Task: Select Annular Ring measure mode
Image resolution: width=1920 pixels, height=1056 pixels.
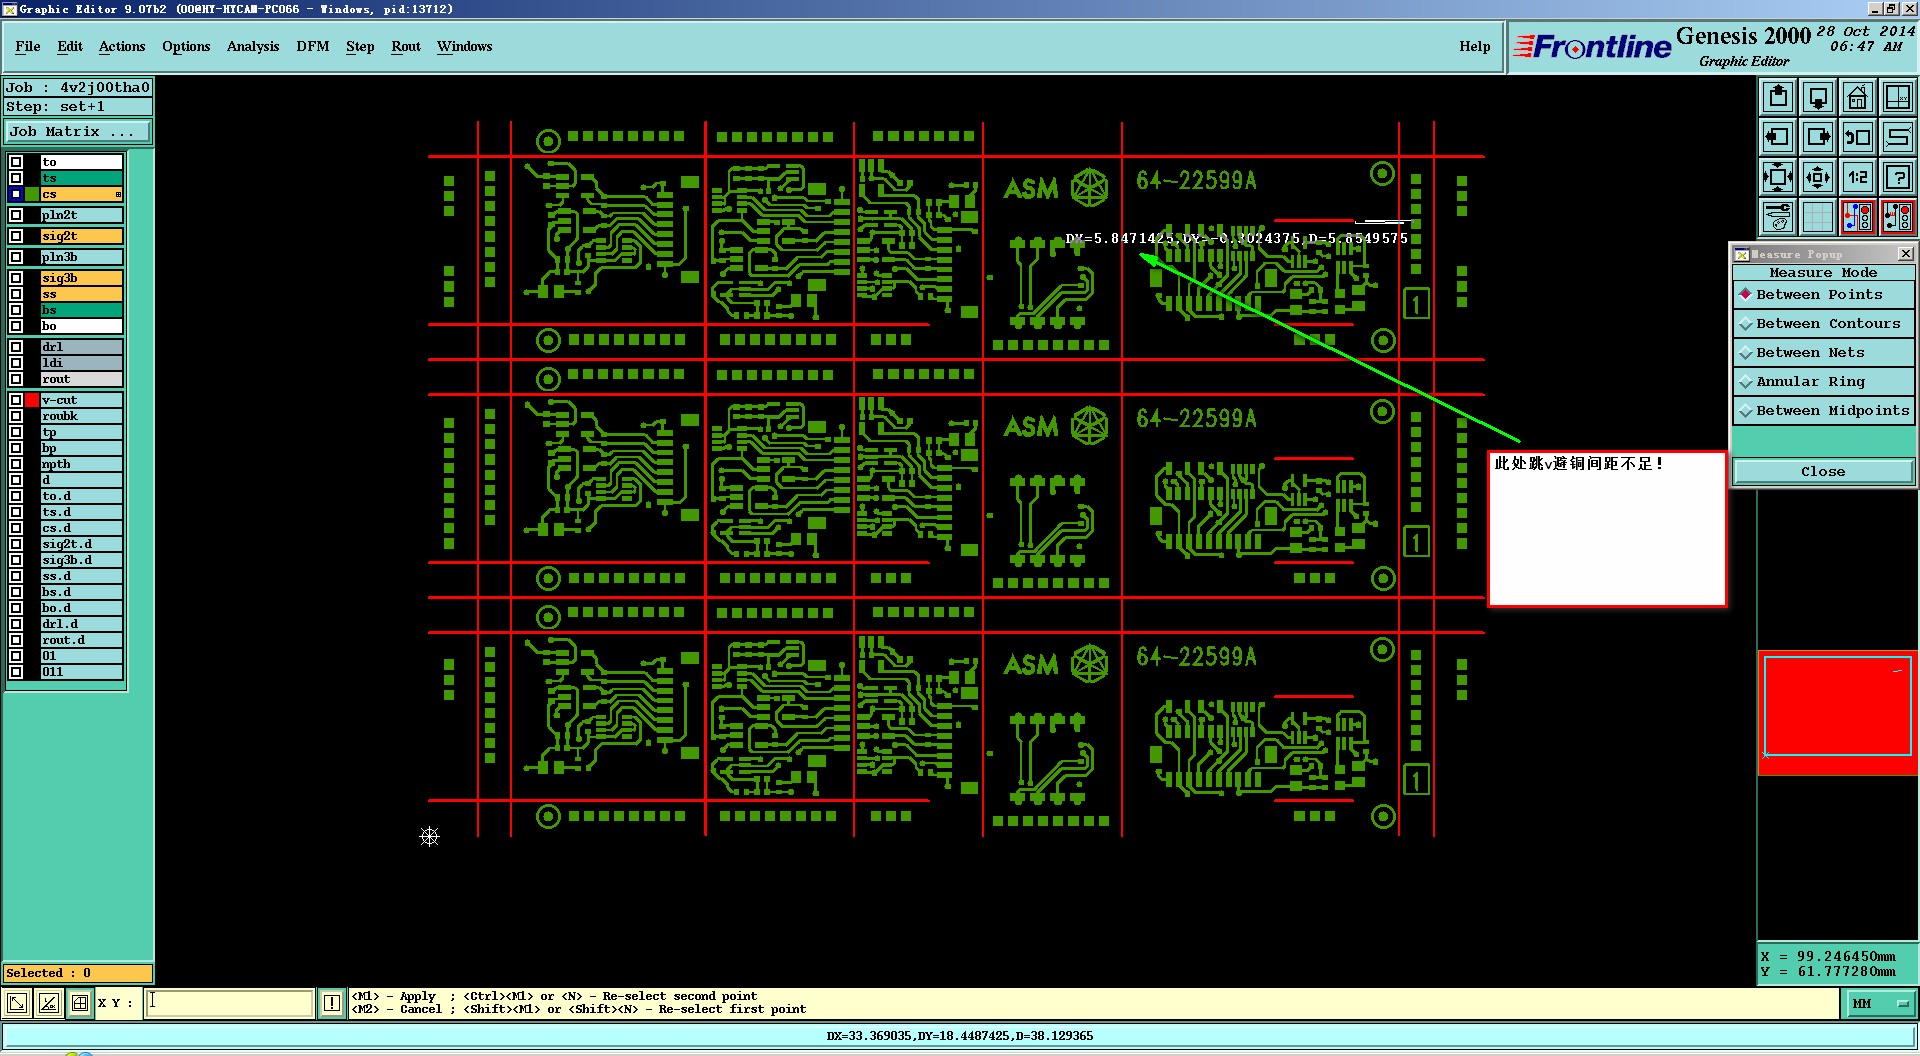Action: point(1823,382)
